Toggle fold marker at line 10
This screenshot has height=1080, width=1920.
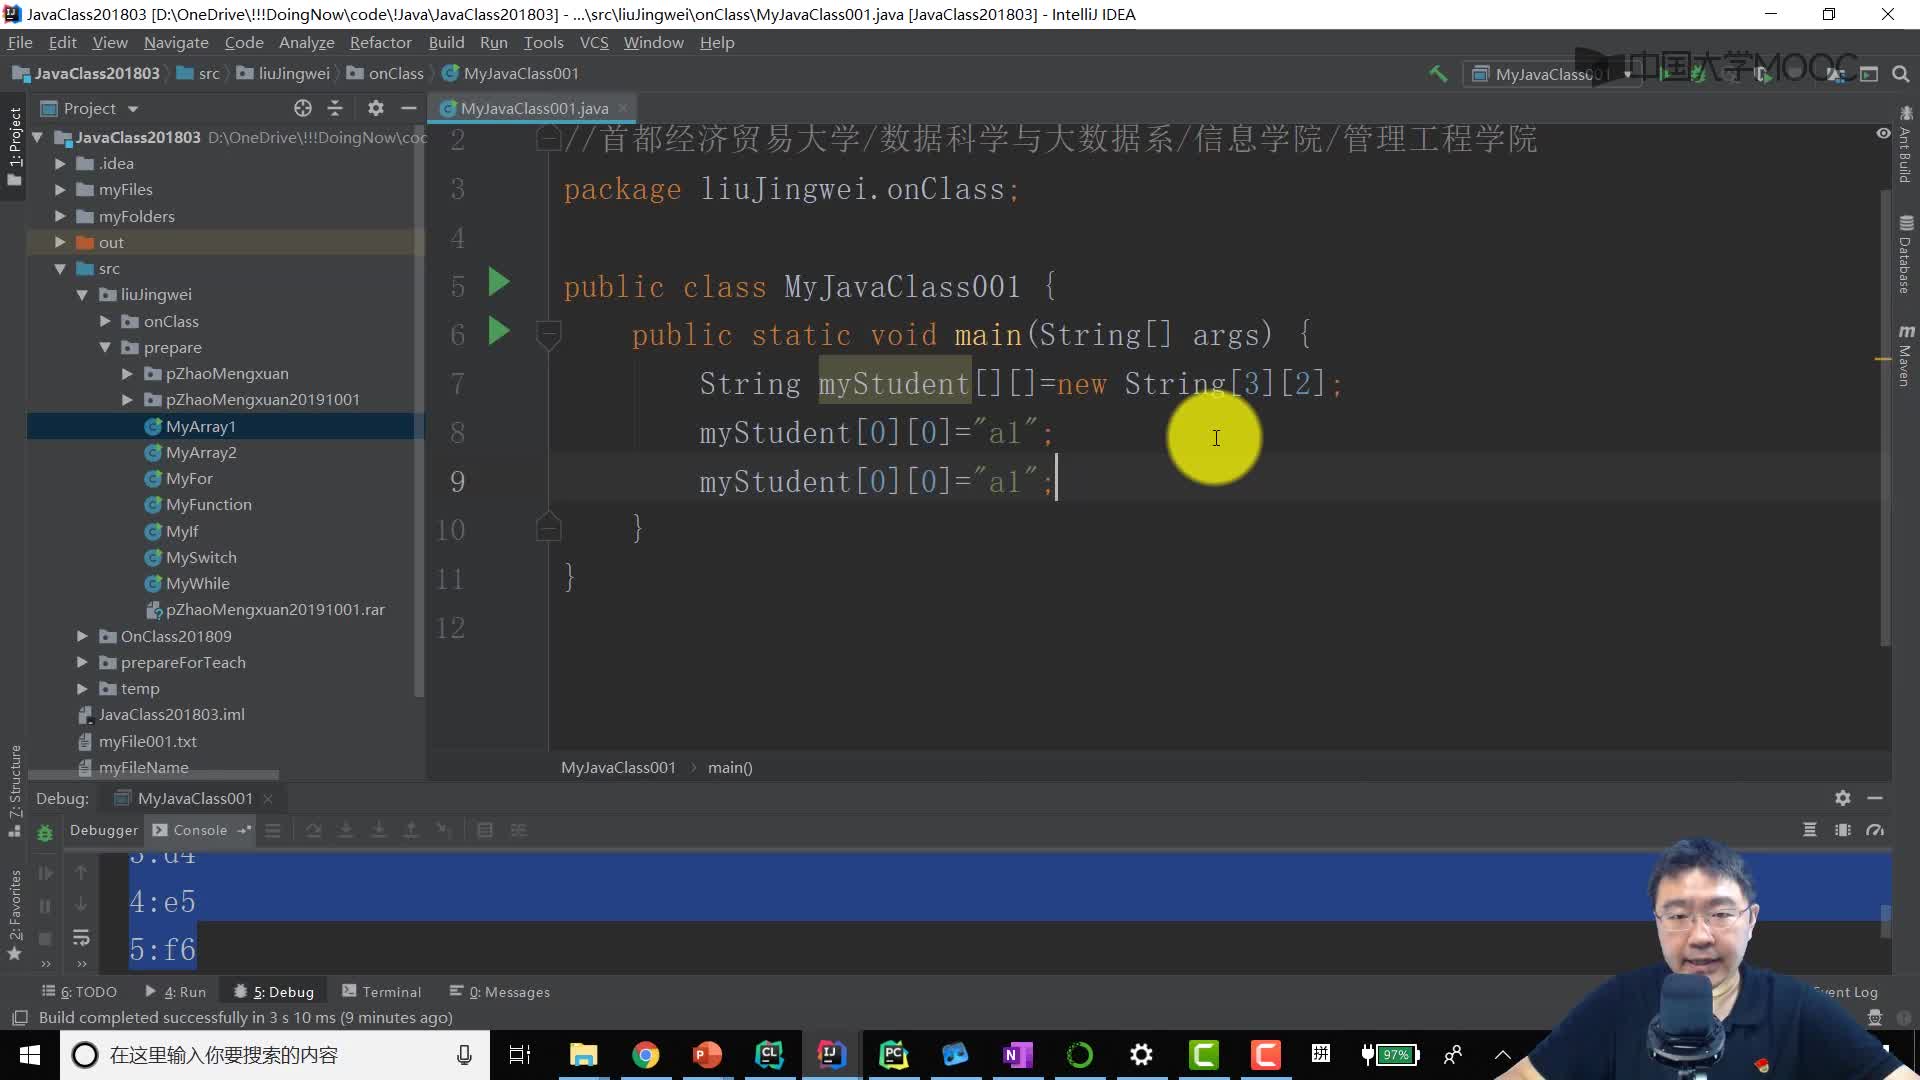point(548,527)
